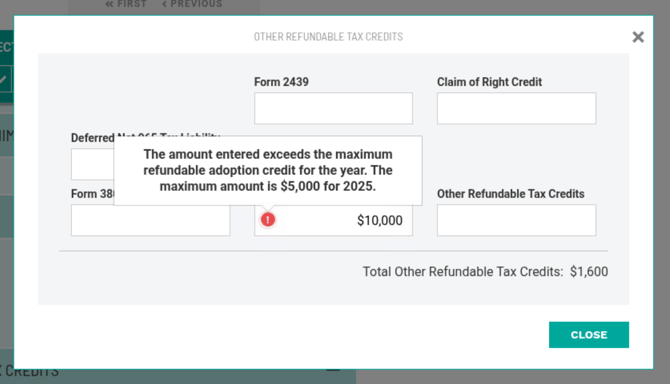The image size is (670, 384).
Task: Focus the Claim of Right Credit field
Action: point(516,108)
